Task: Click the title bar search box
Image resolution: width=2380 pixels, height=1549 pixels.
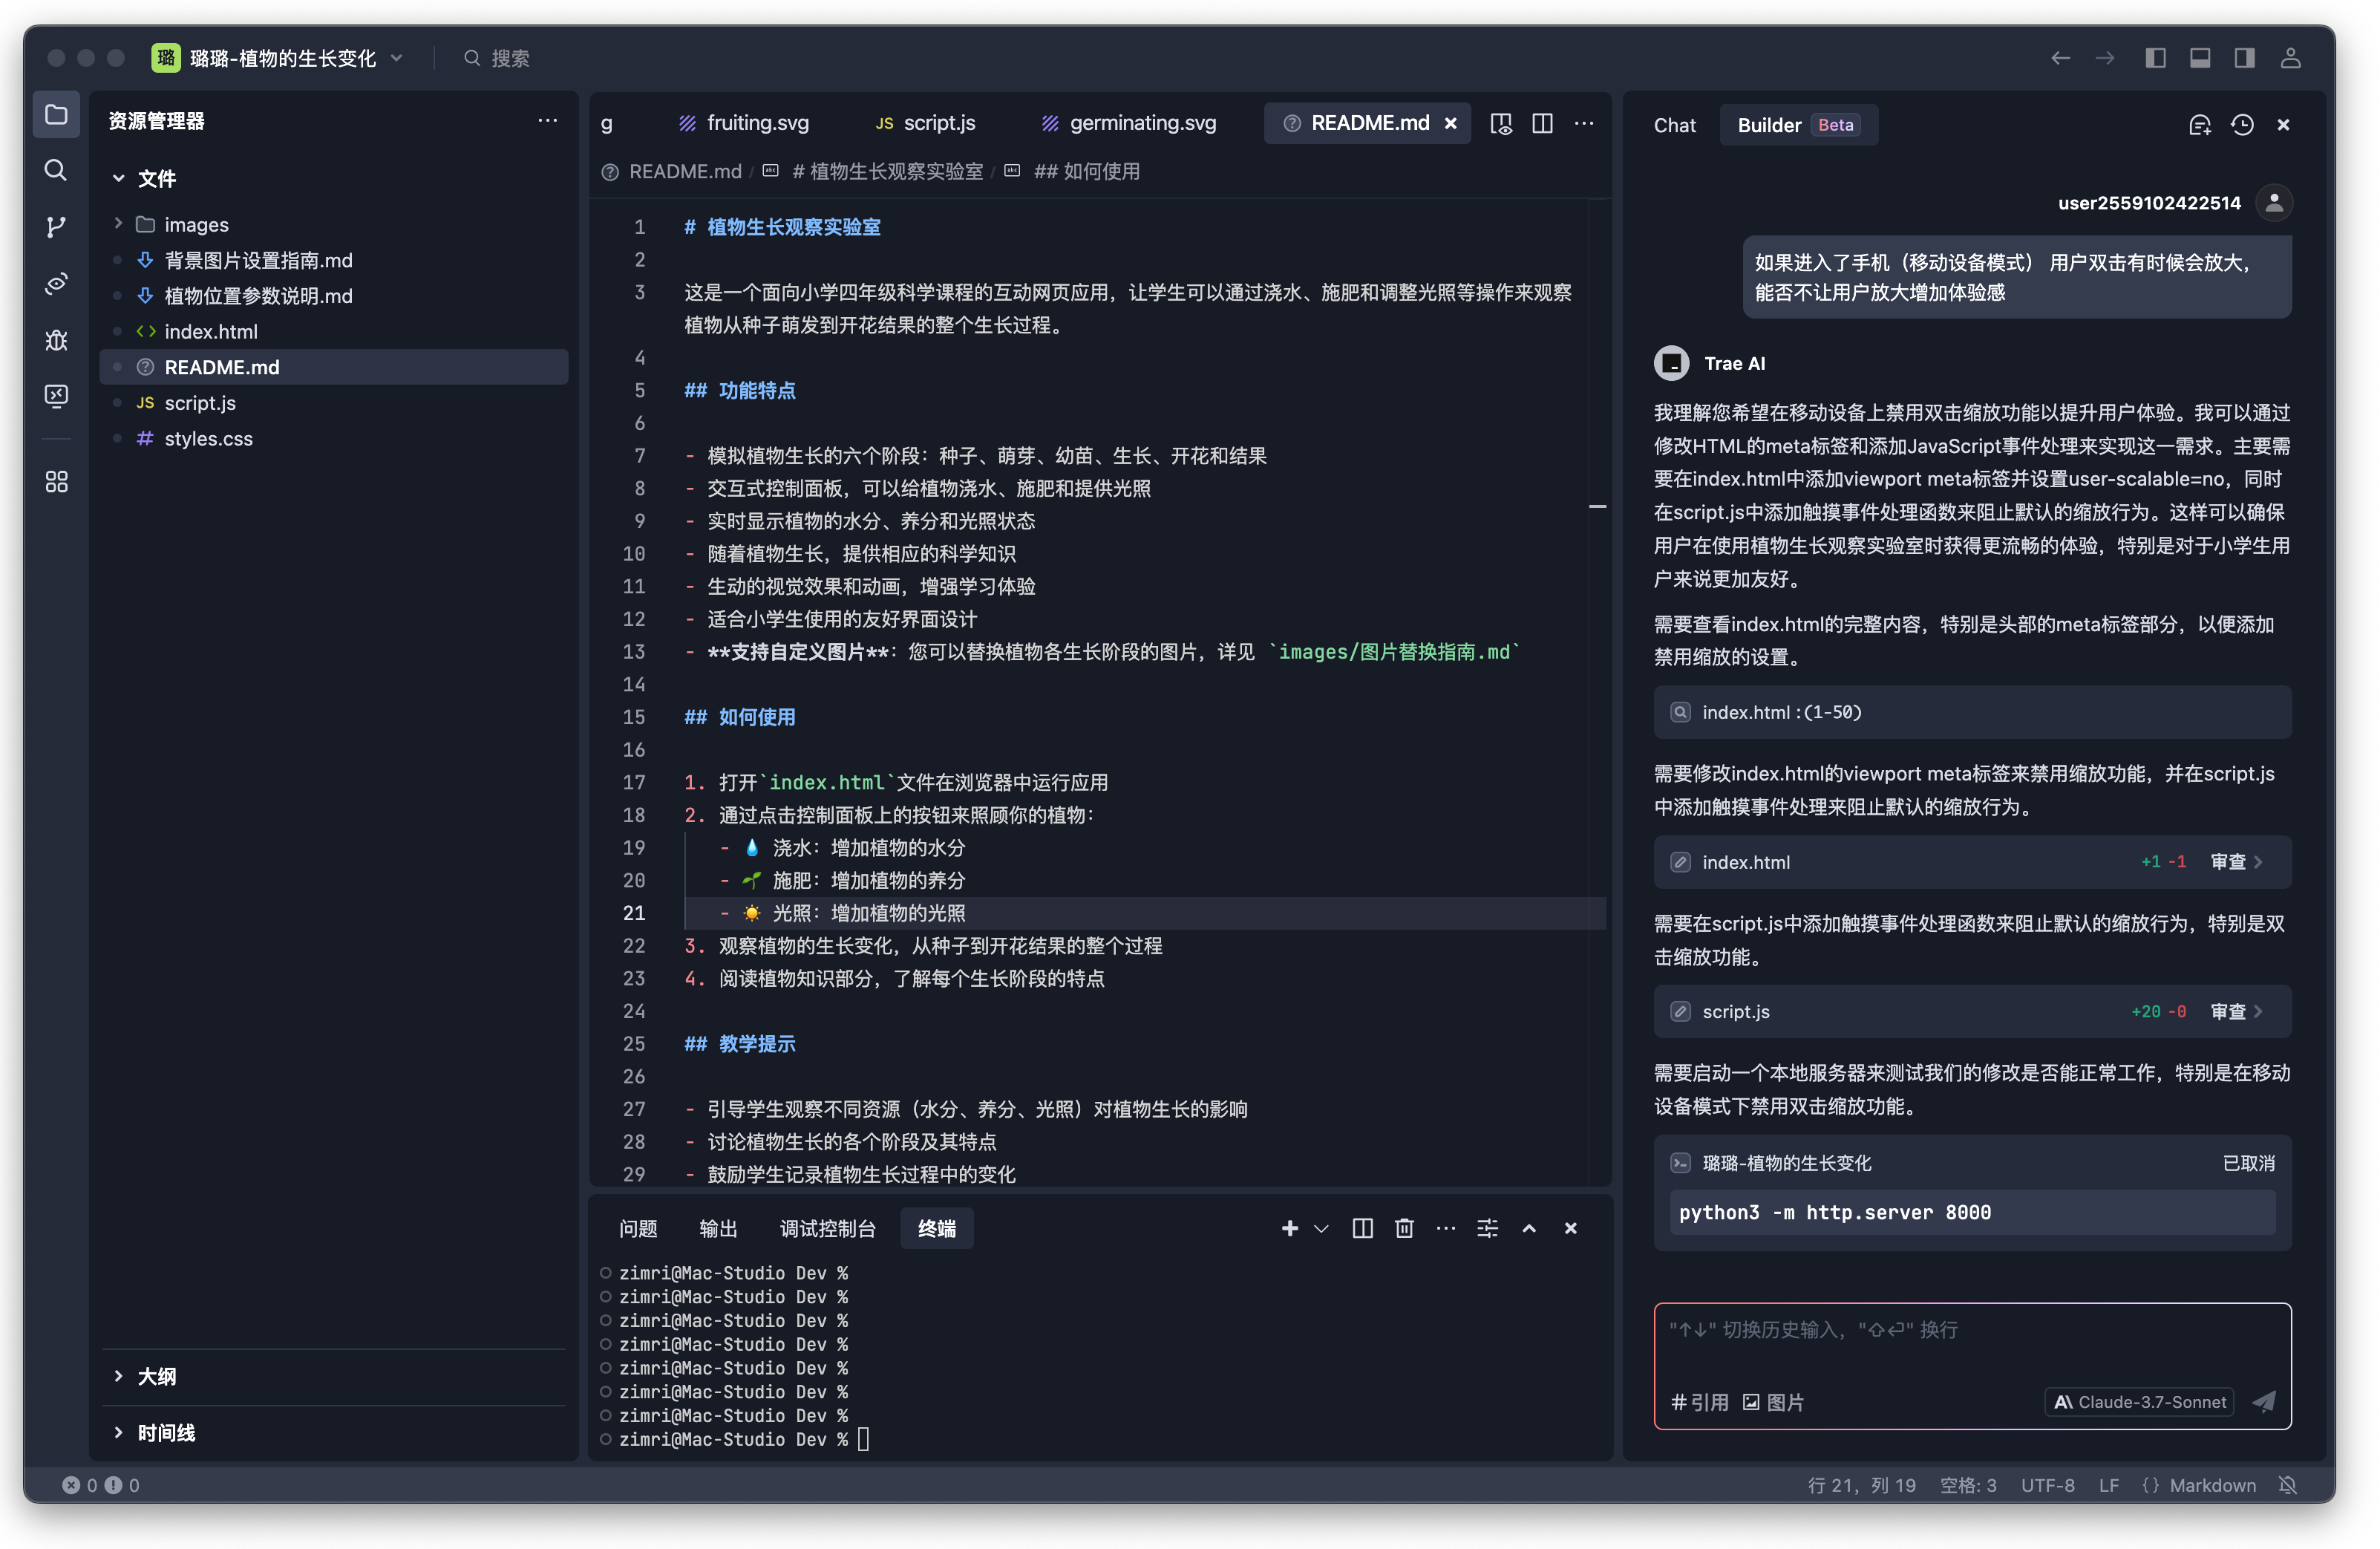Action: [x=497, y=58]
